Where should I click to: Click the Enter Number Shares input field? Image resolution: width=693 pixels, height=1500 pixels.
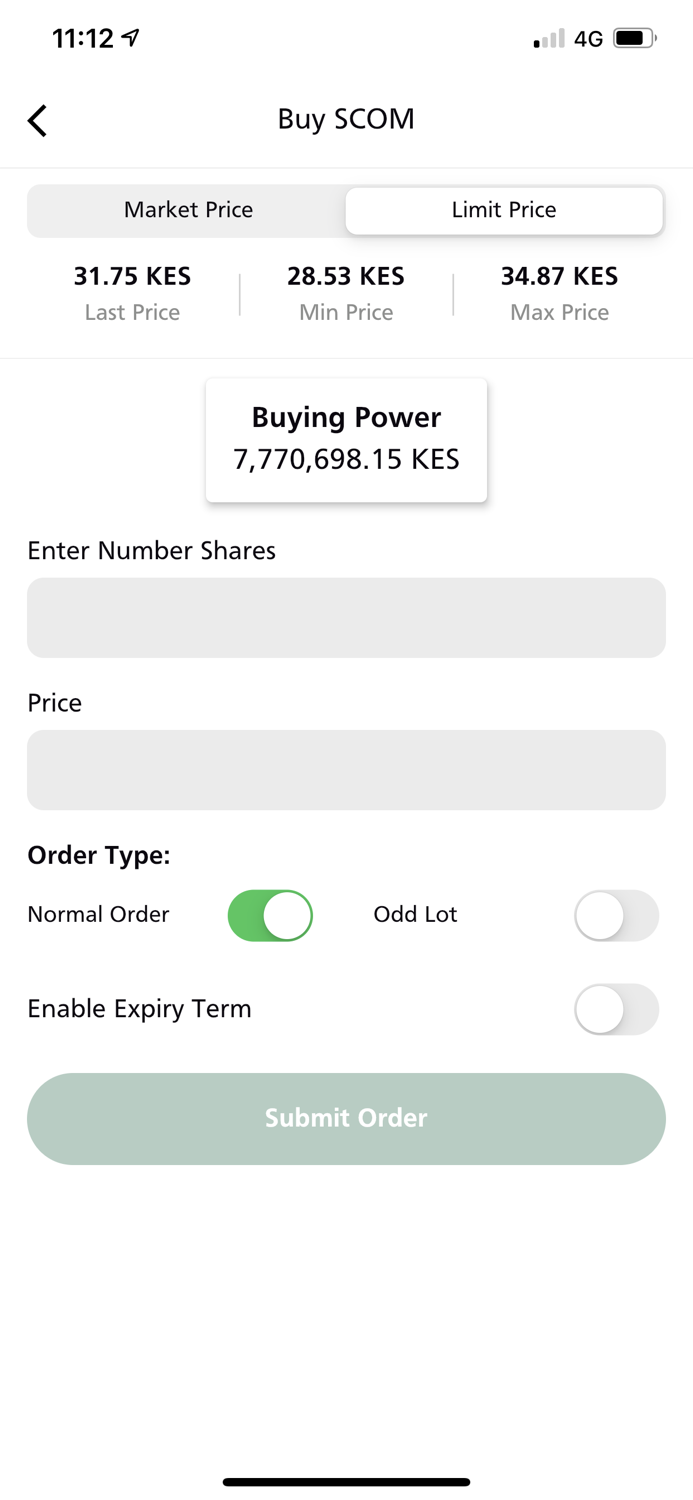pos(346,617)
